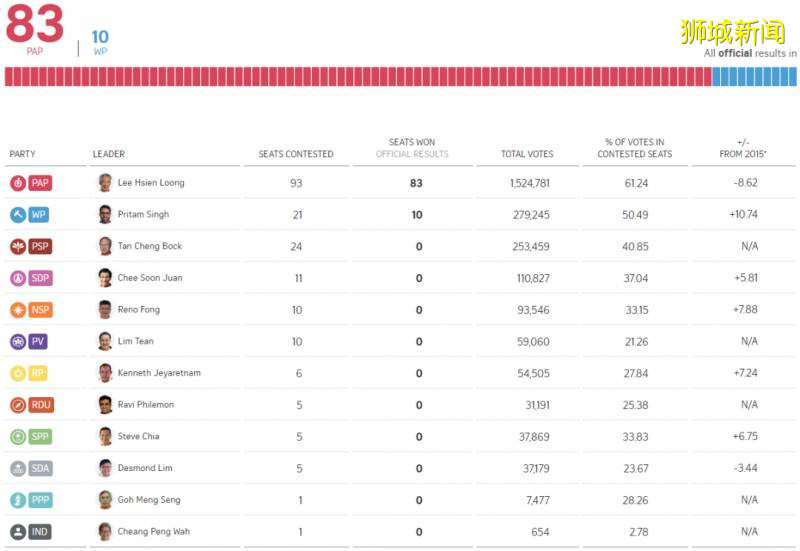
Task: Open Lee Hsien Loong's portrait thumbnail
Action: click(105, 183)
